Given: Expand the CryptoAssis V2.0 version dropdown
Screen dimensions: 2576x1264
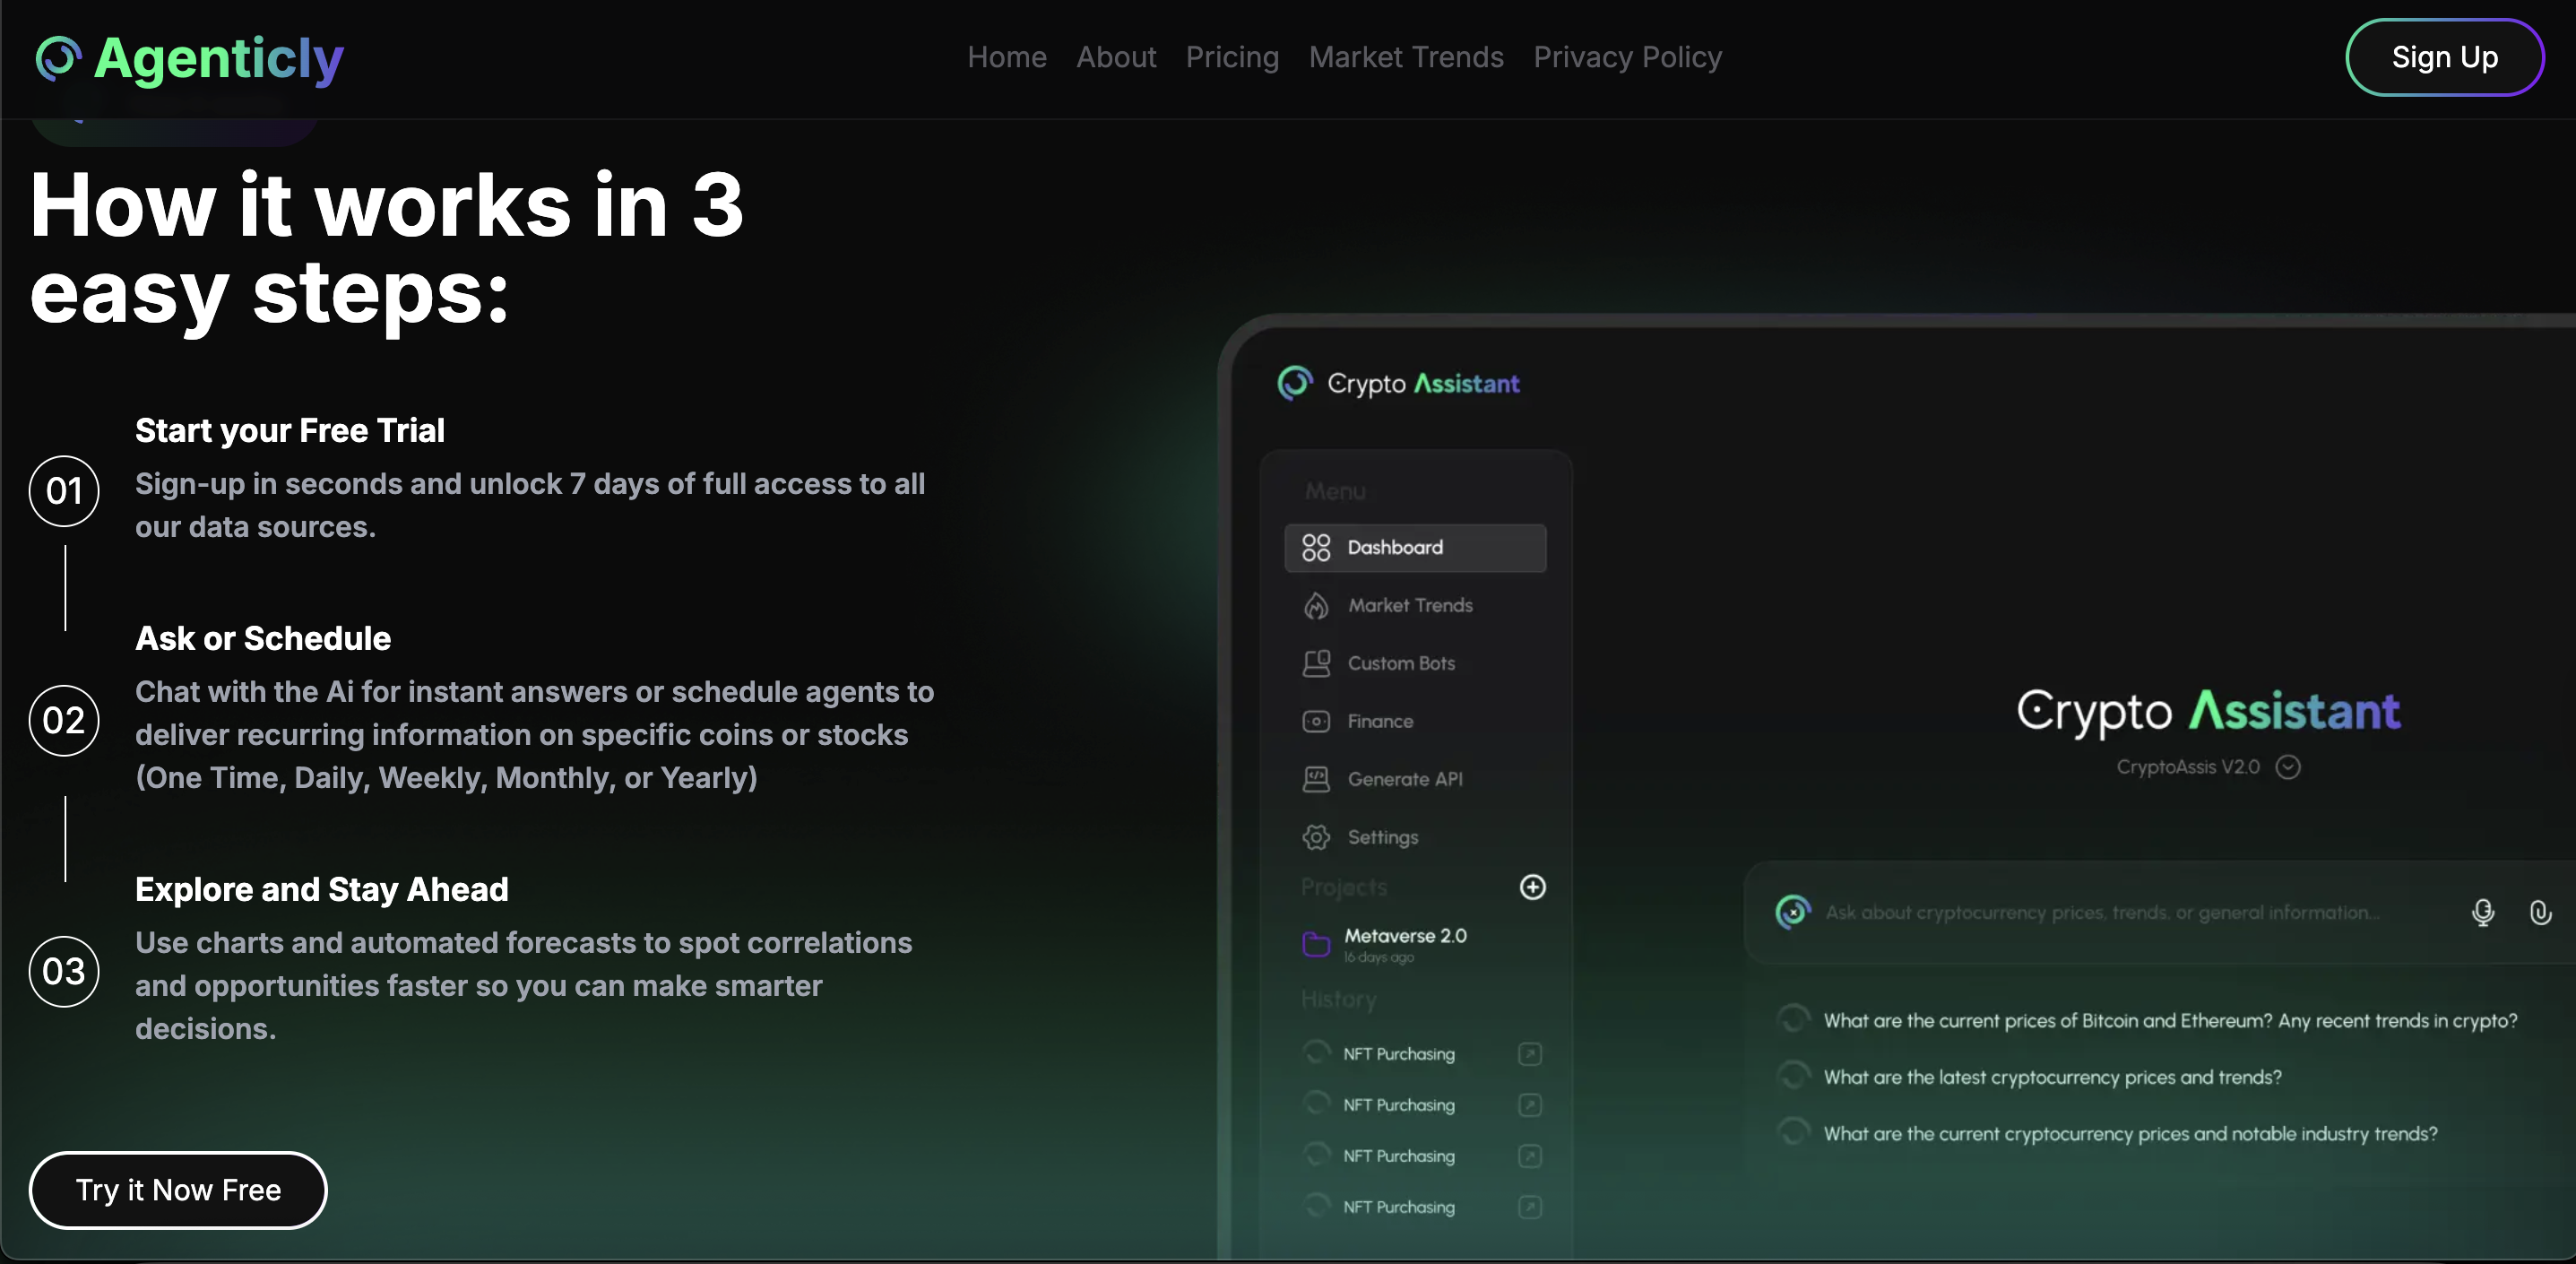Looking at the screenshot, I should pos(2289,768).
